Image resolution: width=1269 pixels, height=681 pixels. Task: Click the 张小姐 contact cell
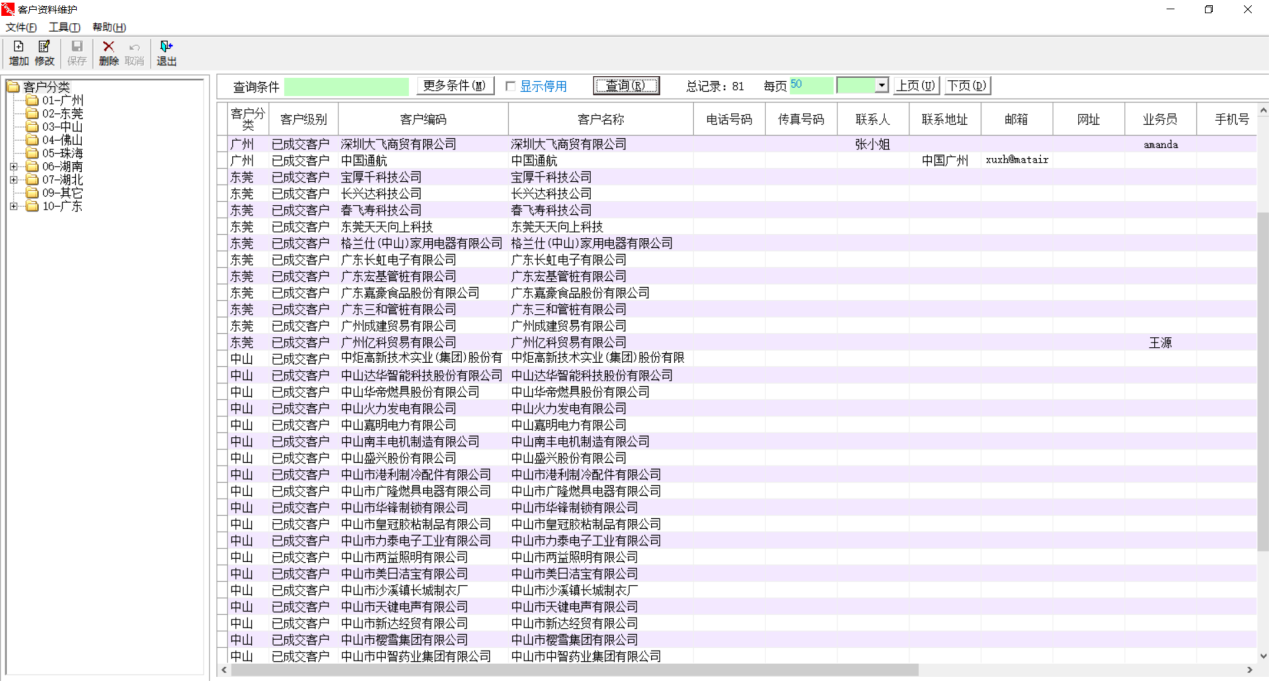(873, 144)
